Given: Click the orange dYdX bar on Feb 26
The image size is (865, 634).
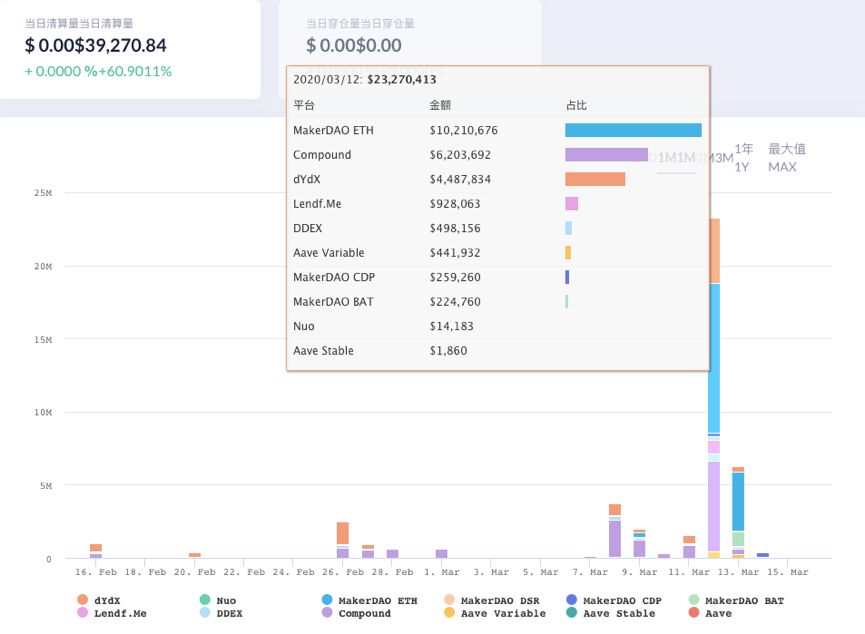Looking at the screenshot, I should click(x=343, y=533).
